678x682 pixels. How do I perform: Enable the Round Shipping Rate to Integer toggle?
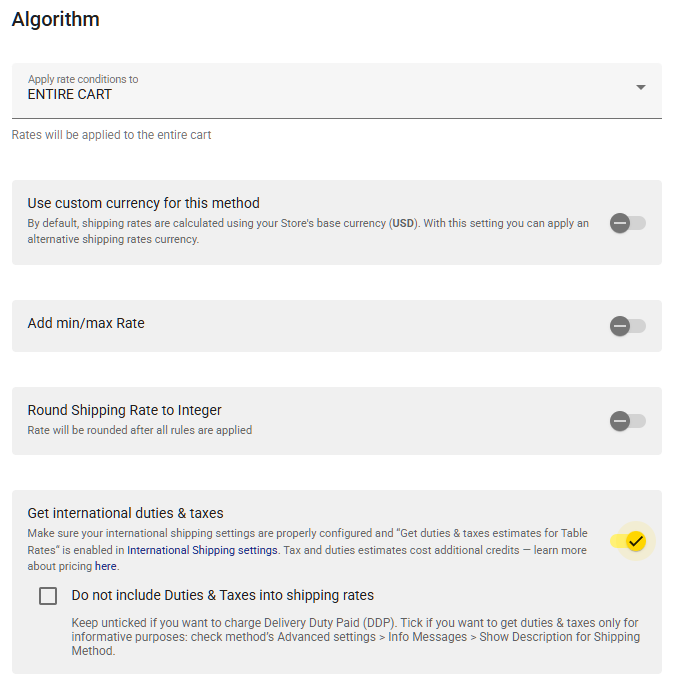click(x=628, y=421)
